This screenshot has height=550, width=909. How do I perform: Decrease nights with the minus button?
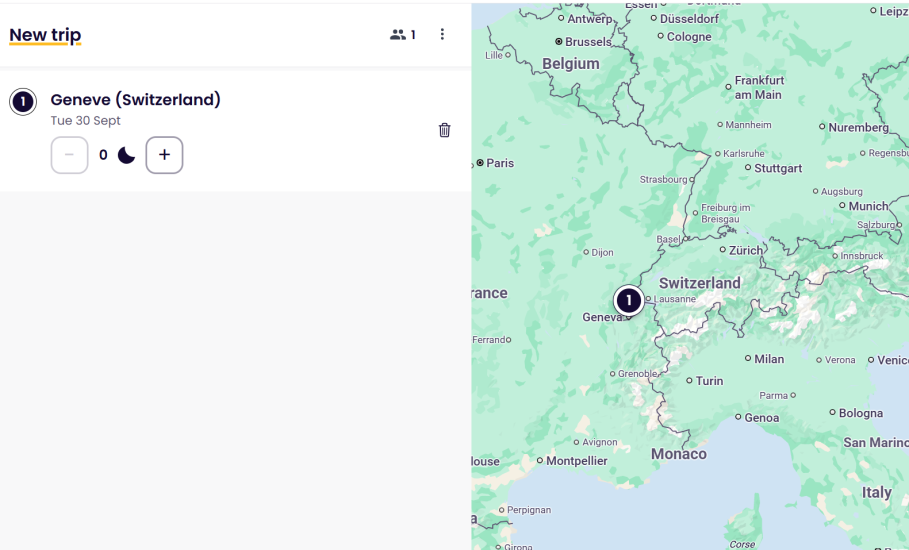pyautogui.click(x=69, y=155)
